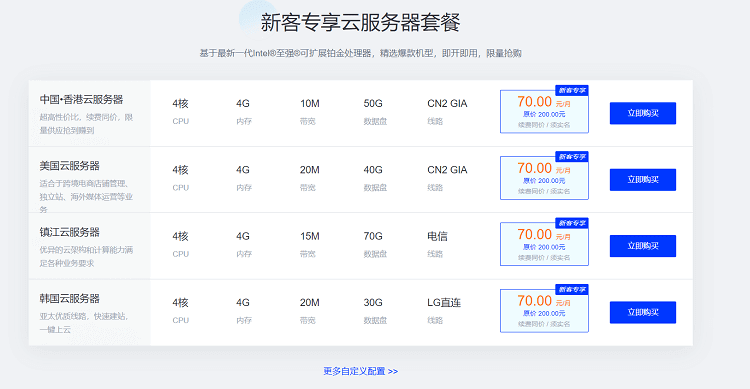The height and width of the screenshot is (389, 750).
Task: Click 原价 200.00元 in Hong Kong row
Action: [x=544, y=114]
